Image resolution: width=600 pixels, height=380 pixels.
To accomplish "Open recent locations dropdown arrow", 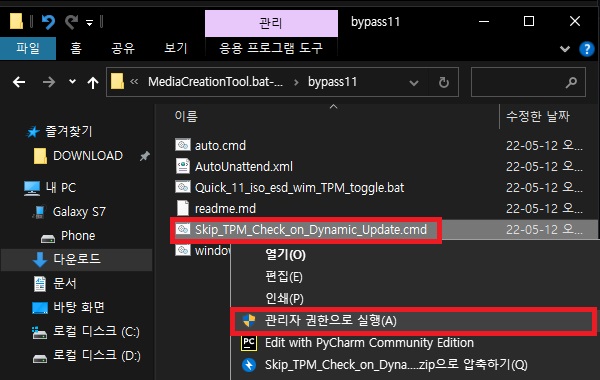I will coord(72,82).
